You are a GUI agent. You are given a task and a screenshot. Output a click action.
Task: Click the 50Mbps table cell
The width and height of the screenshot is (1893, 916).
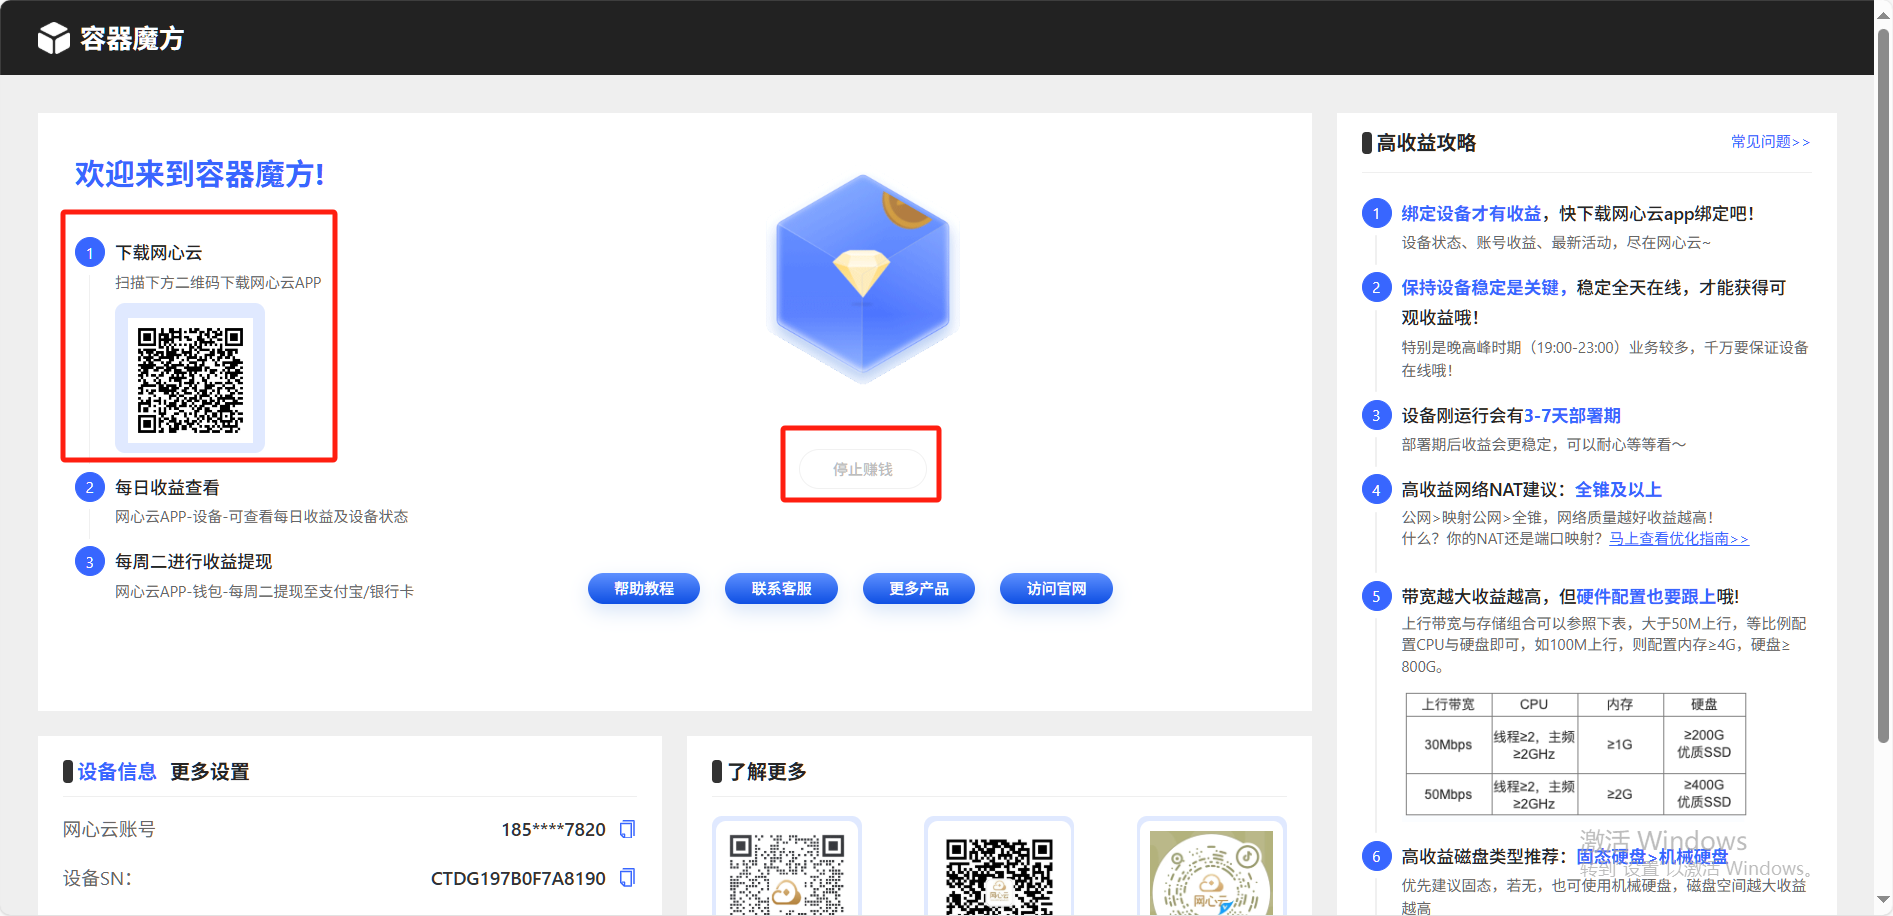(x=1448, y=794)
